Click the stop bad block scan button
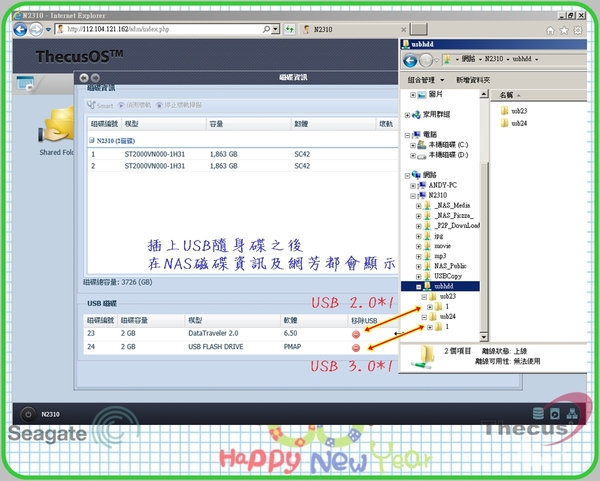The height and width of the screenshot is (481, 600). click(x=179, y=105)
